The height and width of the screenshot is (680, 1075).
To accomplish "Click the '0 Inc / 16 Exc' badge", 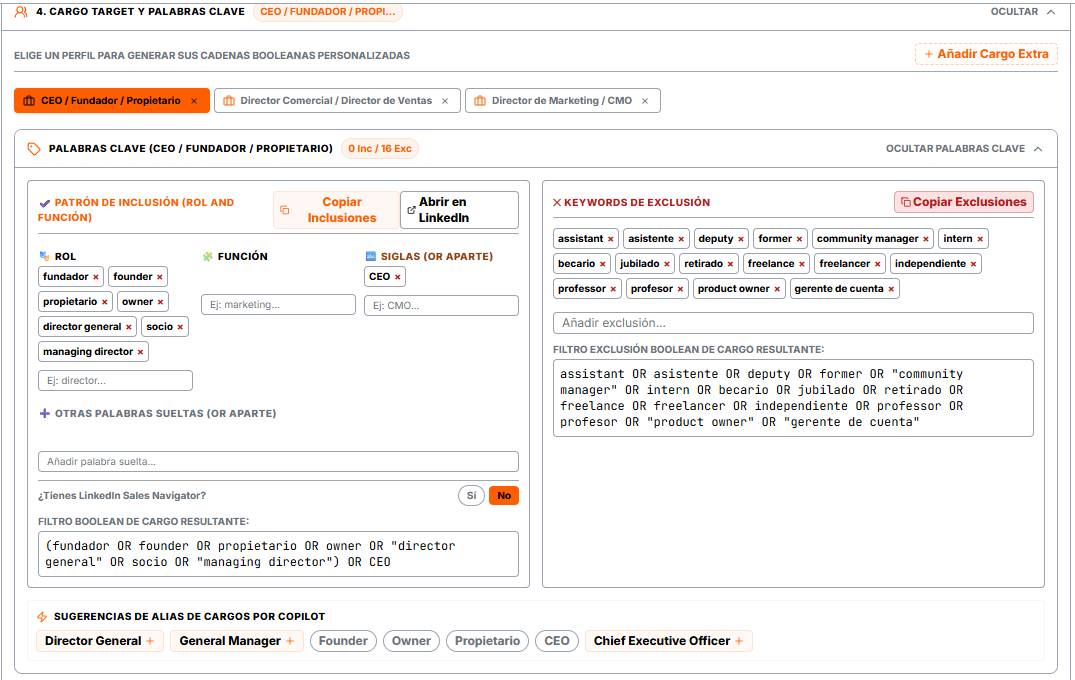I will click(x=380, y=149).
